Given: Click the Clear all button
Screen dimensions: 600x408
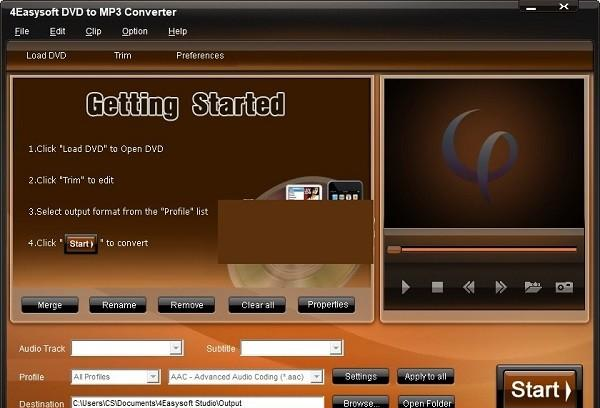Looking at the screenshot, I should point(257,305).
